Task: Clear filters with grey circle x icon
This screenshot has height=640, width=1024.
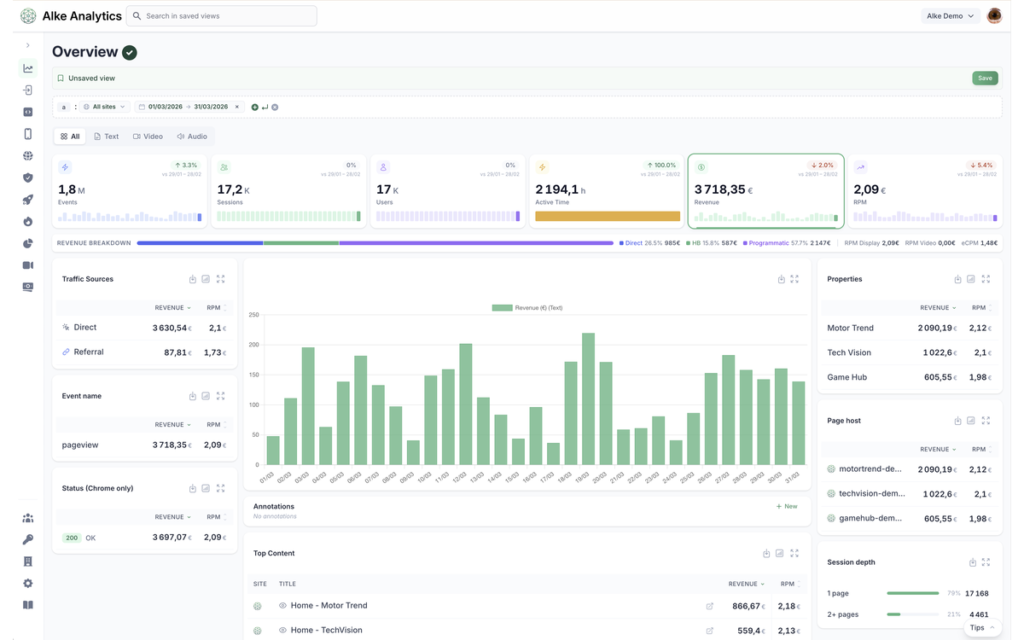Action: point(275,107)
